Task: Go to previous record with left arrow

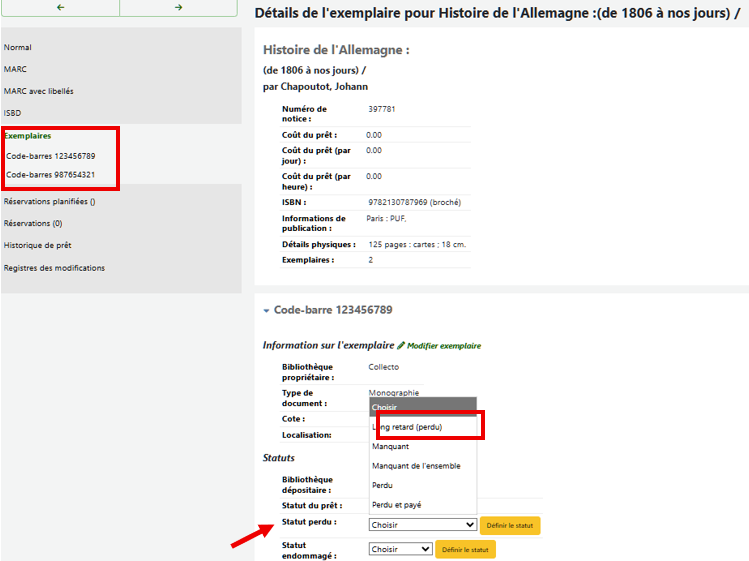Action: point(60,8)
